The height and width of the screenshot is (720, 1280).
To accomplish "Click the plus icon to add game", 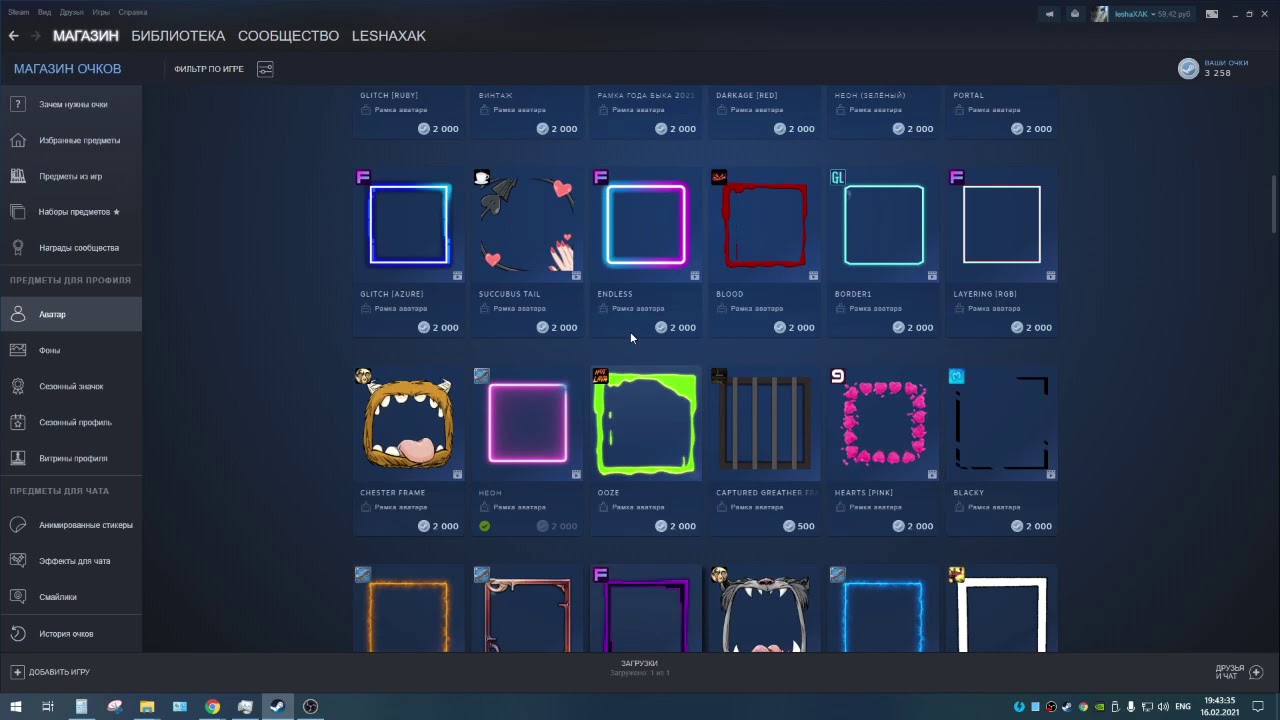I will click(x=17, y=672).
